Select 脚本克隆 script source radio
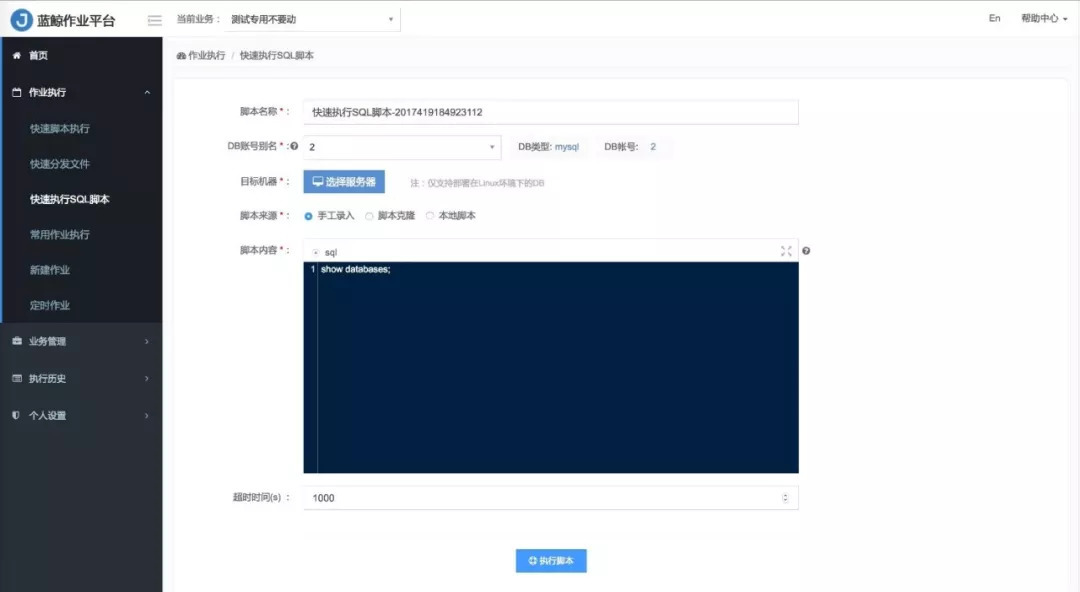 pos(369,216)
